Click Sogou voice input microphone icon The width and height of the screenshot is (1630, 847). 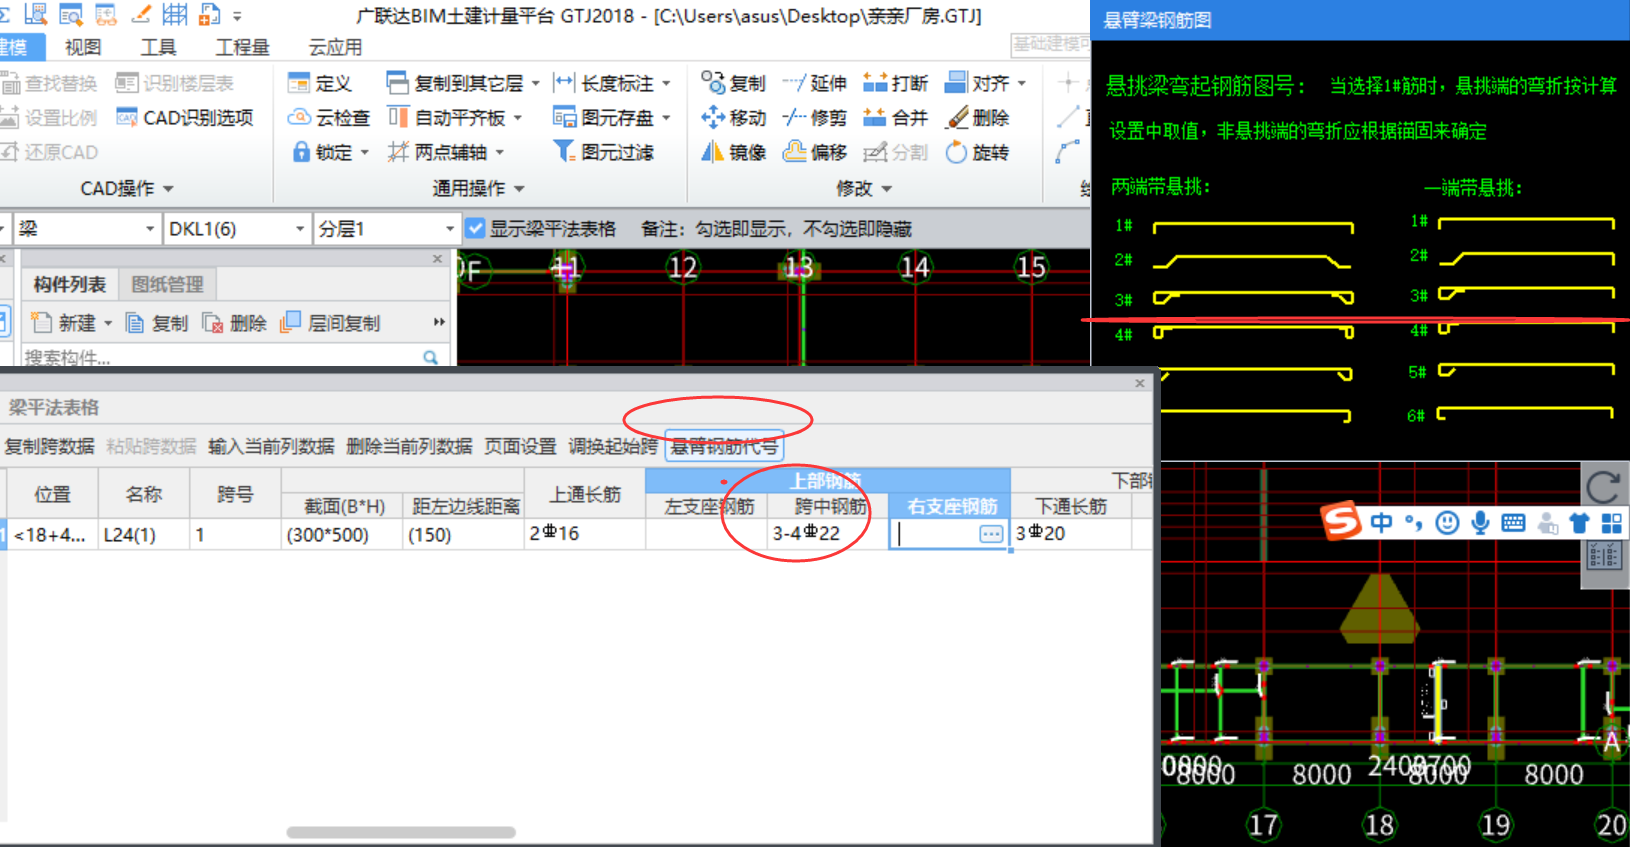[1480, 523]
